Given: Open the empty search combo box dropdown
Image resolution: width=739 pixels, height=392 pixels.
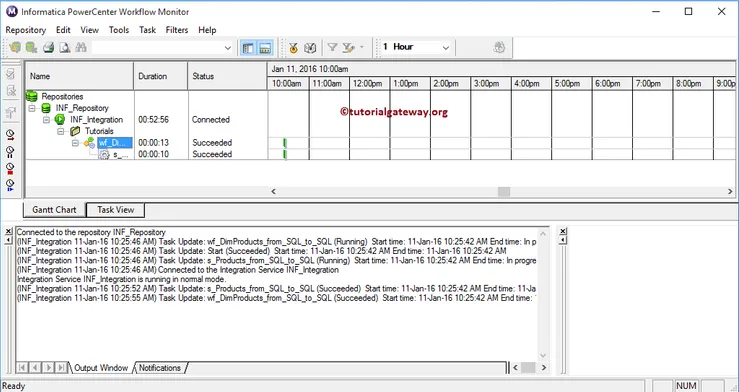Looking at the screenshot, I should click(228, 48).
